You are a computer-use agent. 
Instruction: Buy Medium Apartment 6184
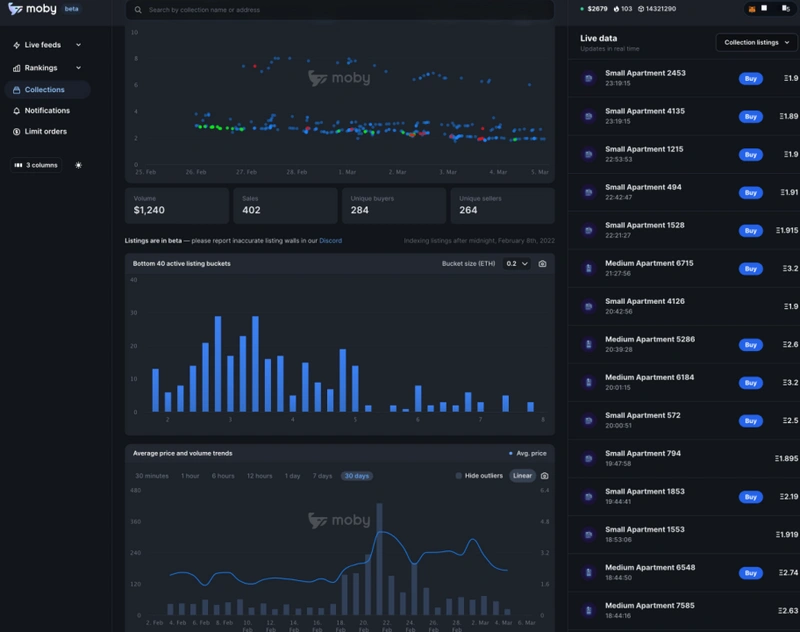point(751,383)
